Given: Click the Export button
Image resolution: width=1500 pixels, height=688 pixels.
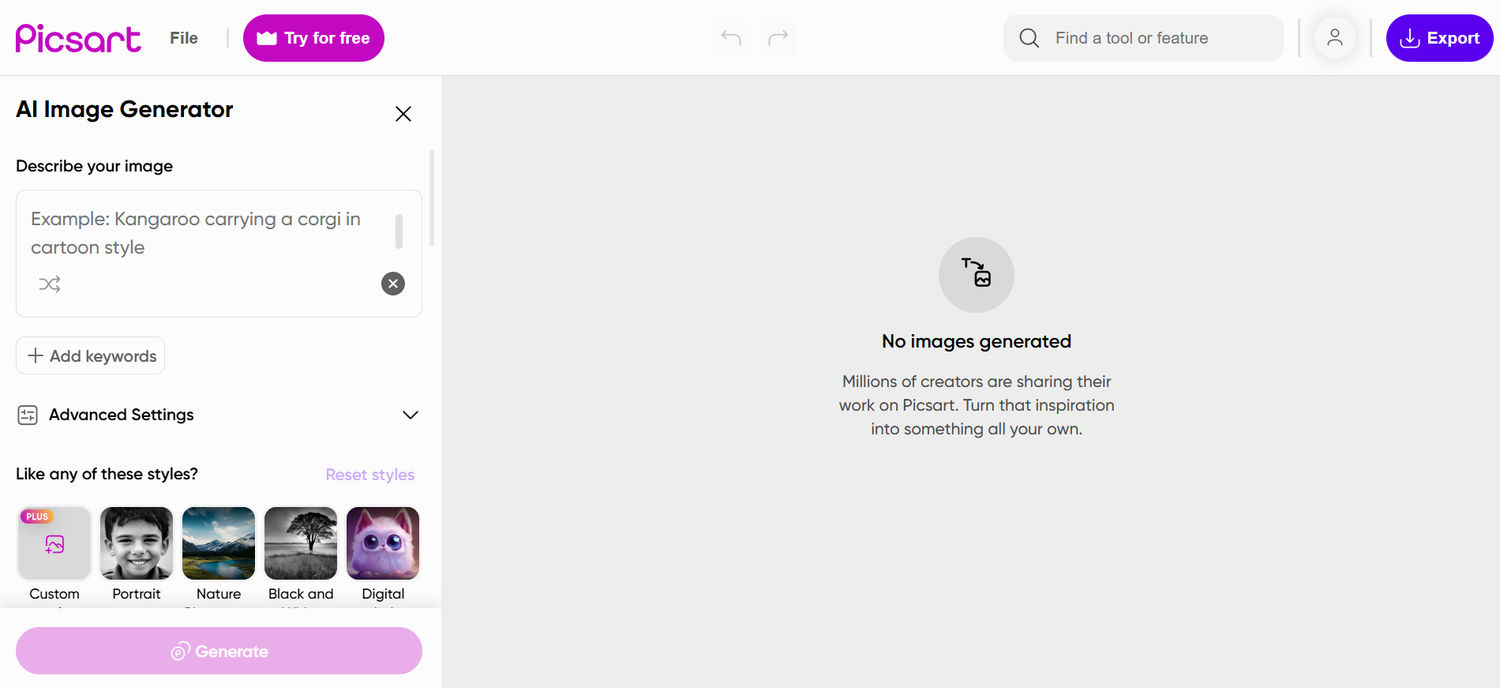Looking at the screenshot, I should tap(1440, 38).
